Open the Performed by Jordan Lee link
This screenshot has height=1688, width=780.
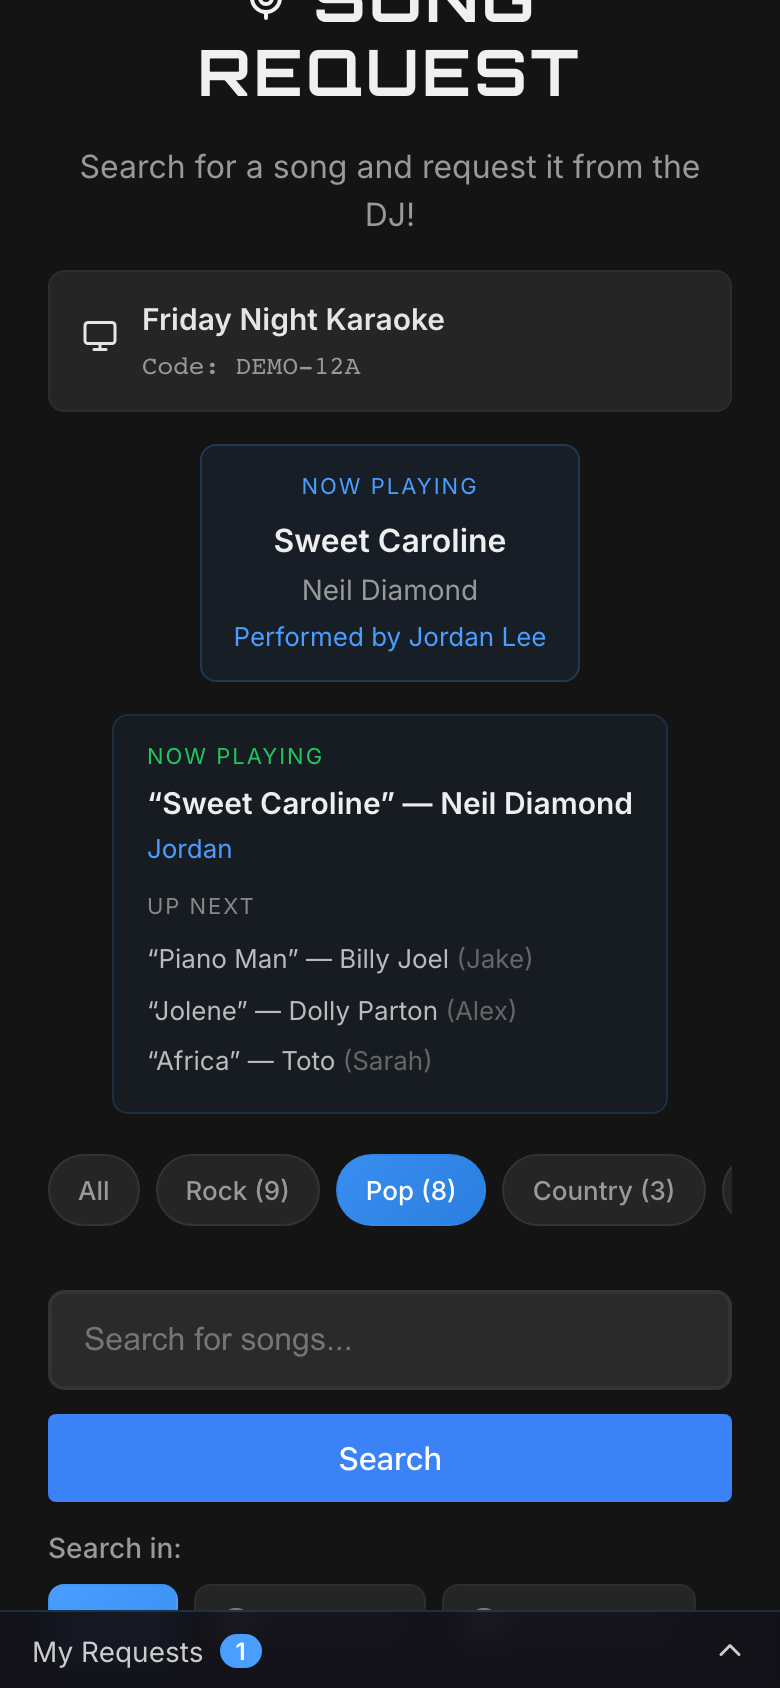pyautogui.click(x=390, y=637)
